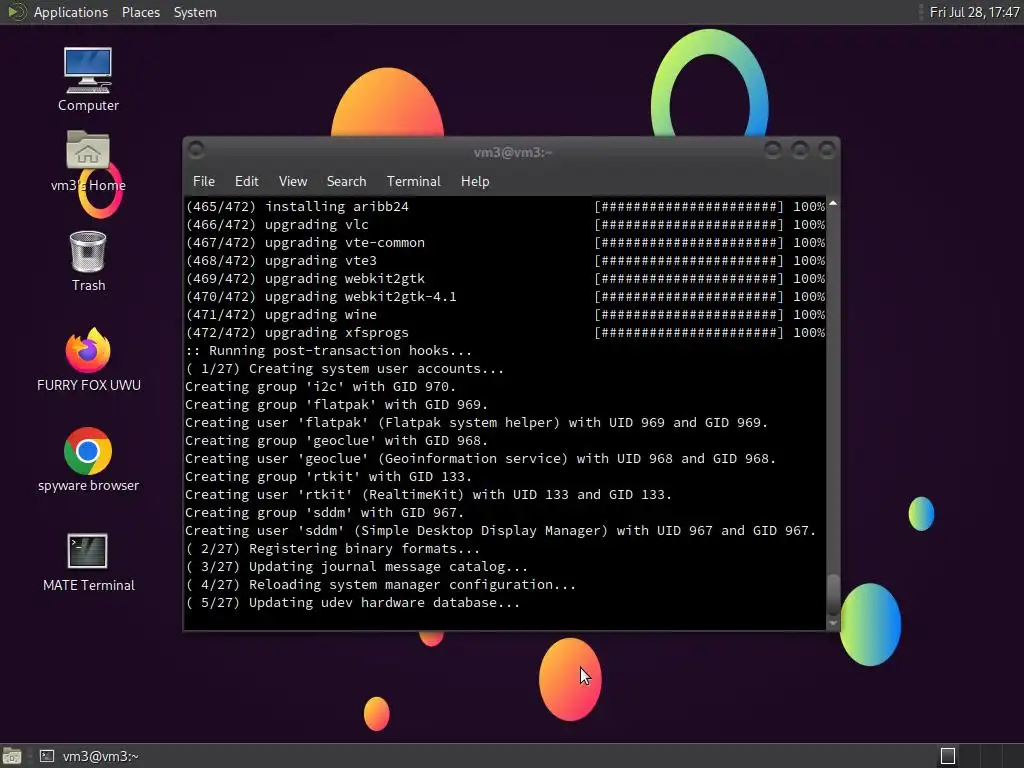
Task: Open the terminal Search menu
Action: coord(346,182)
